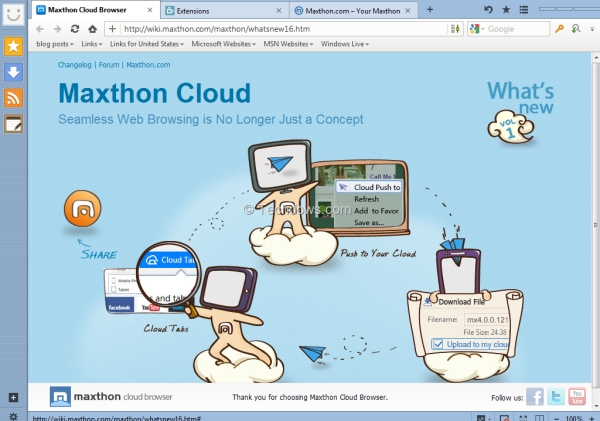Click the Facebook follow icon
Screen dimensions: 600x421
pos(535,396)
